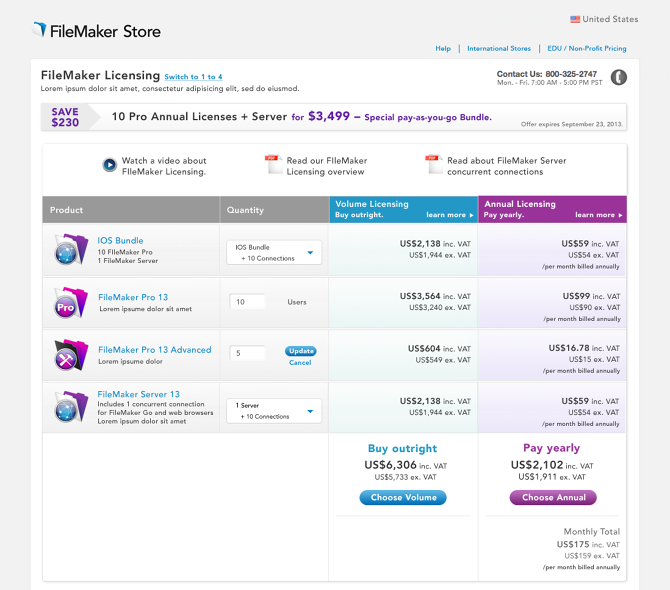Image resolution: width=670 pixels, height=590 pixels.
Task: Click the Contact Us phone number
Action: coord(571,74)
